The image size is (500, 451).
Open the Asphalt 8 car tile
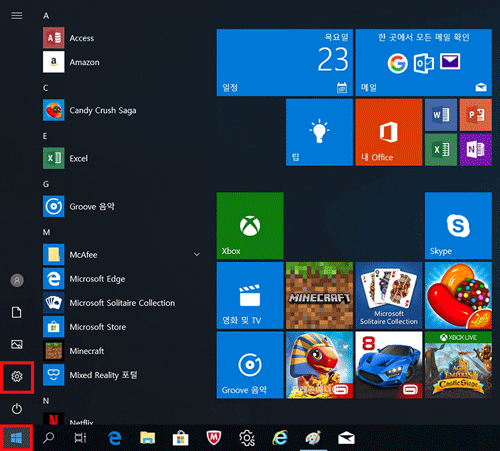[389, 365]
